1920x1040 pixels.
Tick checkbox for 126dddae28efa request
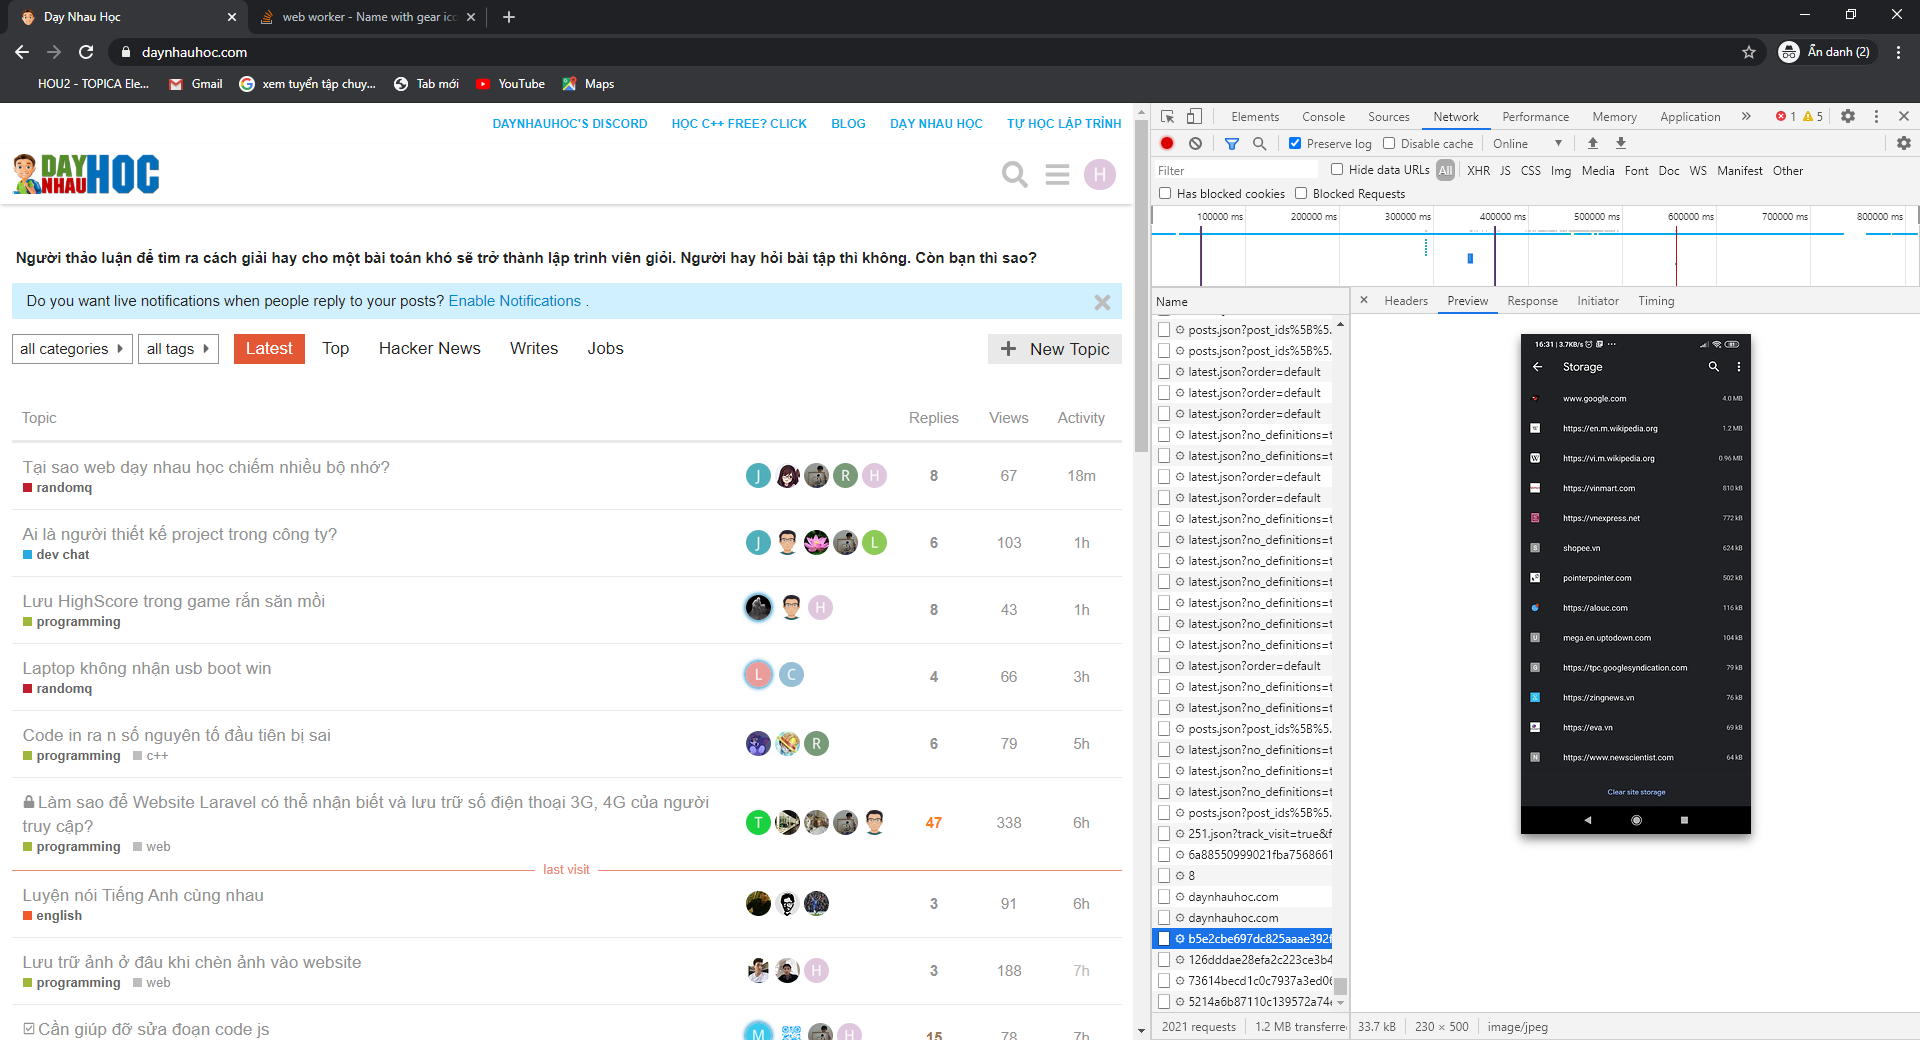[x=1164, y=960]
